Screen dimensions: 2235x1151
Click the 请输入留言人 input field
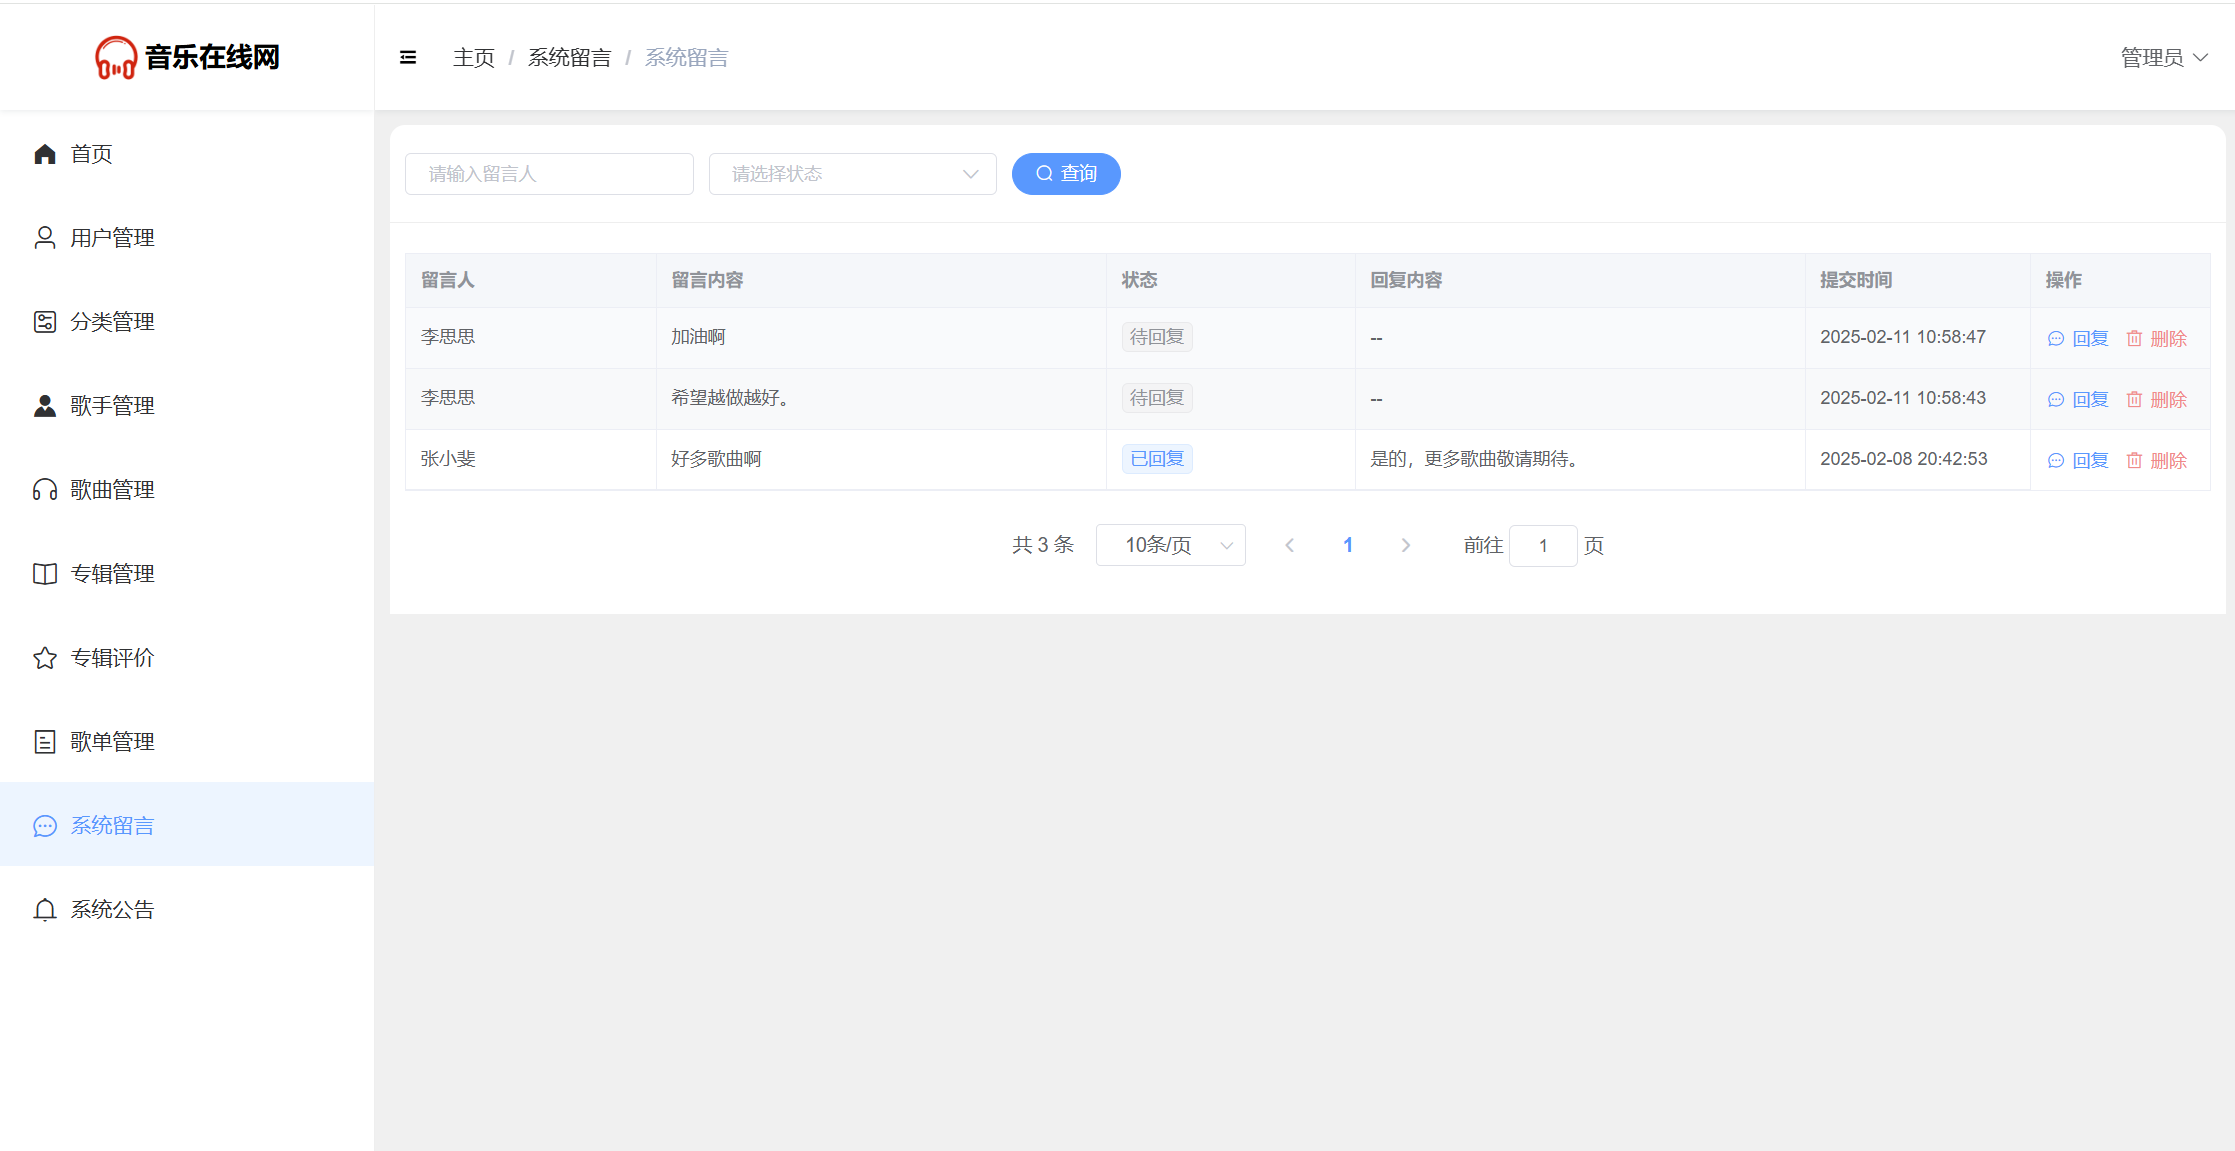coord(549,174)
